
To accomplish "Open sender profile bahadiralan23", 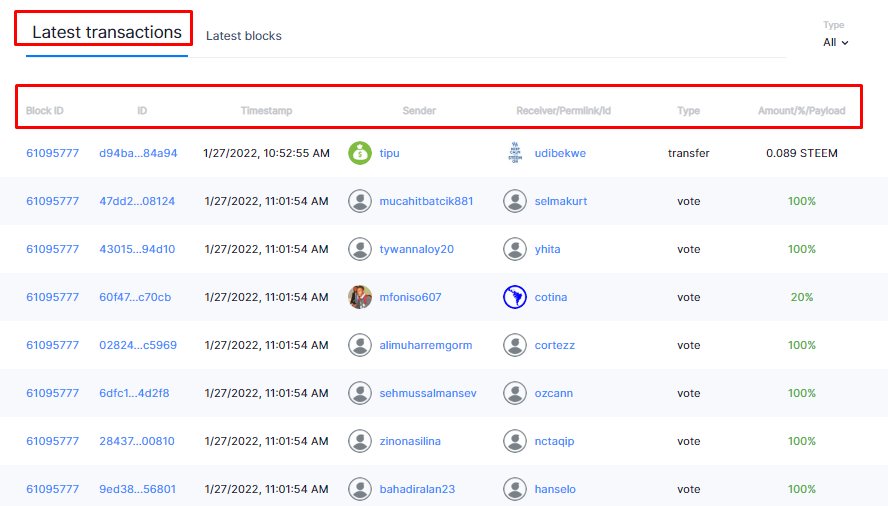I will [x=417, y=489].
